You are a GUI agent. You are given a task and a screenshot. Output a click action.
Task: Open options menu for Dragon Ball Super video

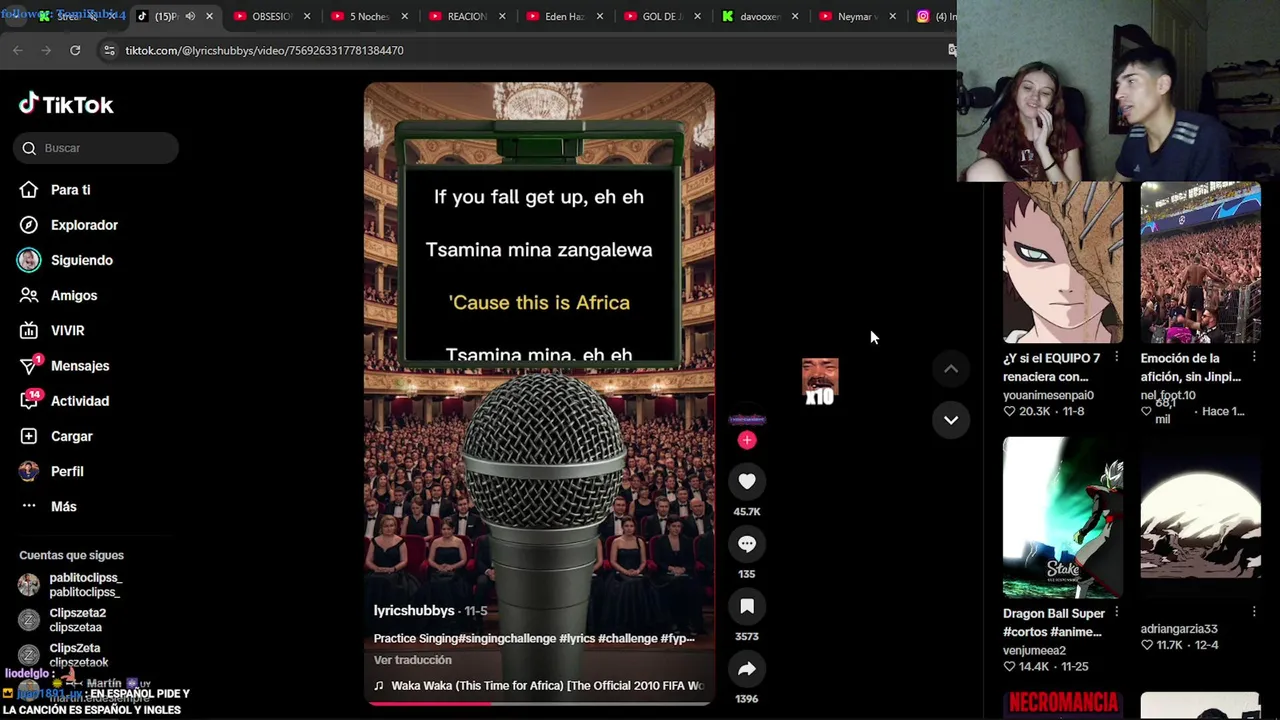tap(1116, 612)
